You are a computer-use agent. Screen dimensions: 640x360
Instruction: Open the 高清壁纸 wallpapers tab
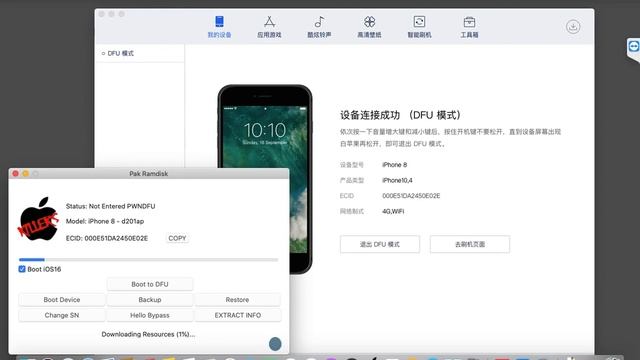(369, 27)
